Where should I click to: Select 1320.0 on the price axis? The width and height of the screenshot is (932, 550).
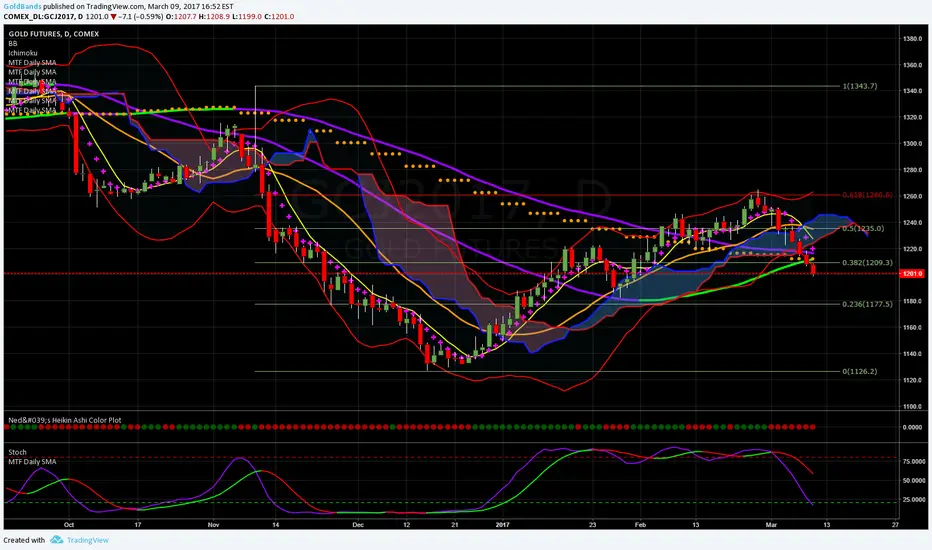tap(912, 117)
